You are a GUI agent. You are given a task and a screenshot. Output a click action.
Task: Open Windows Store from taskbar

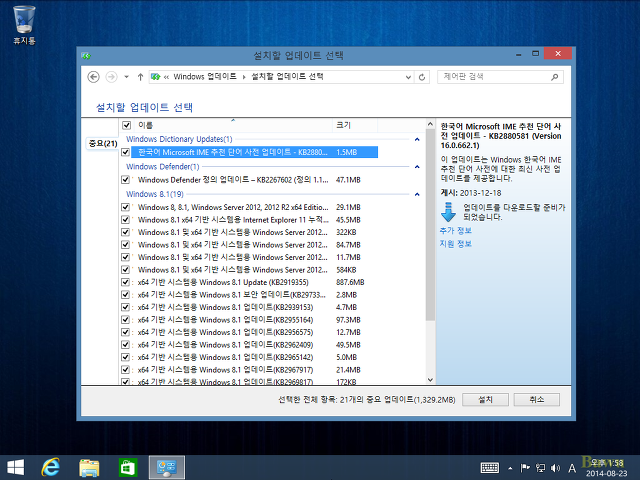coord(128,467)
